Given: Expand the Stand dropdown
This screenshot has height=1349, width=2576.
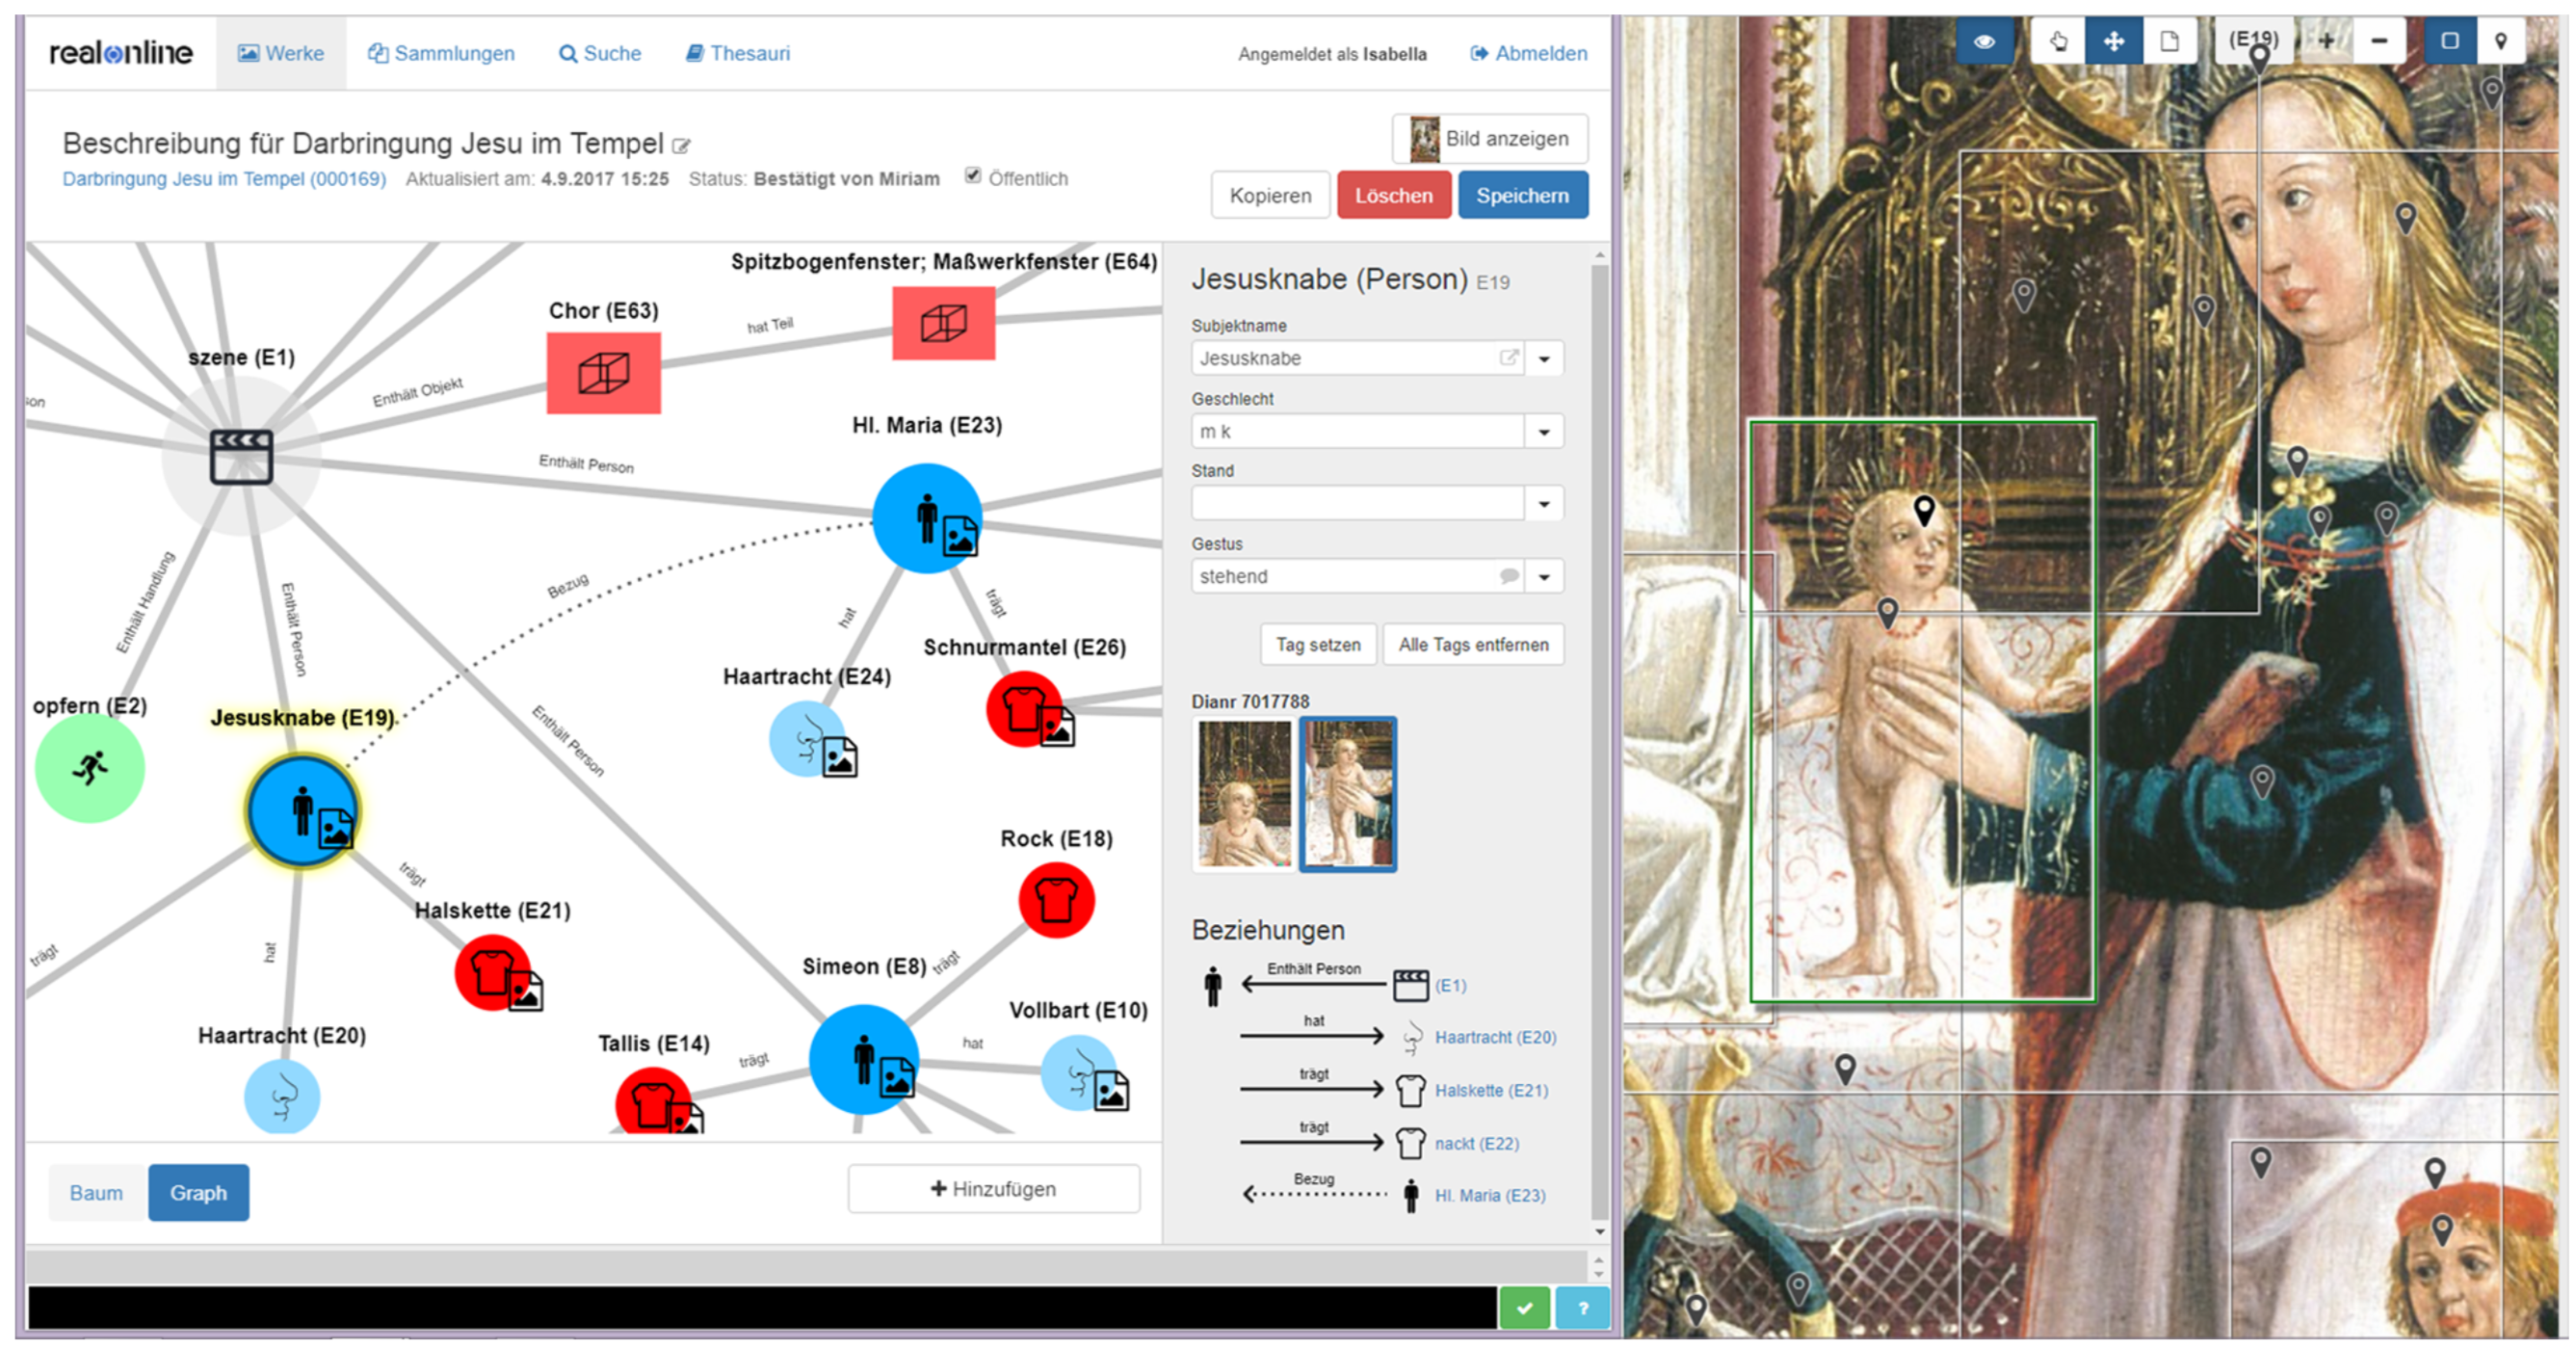Looking at the screenshot, I should tap(1544, 504).
